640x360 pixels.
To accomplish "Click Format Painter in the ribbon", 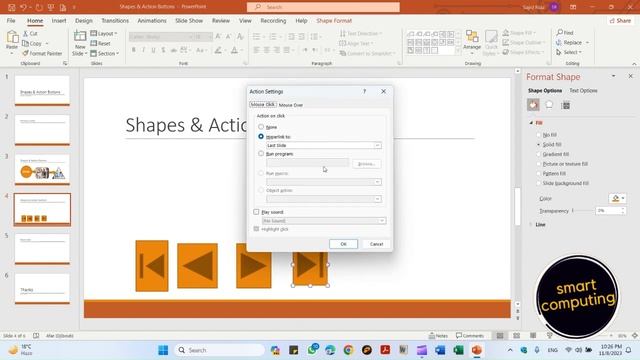I will coord(42,53).
